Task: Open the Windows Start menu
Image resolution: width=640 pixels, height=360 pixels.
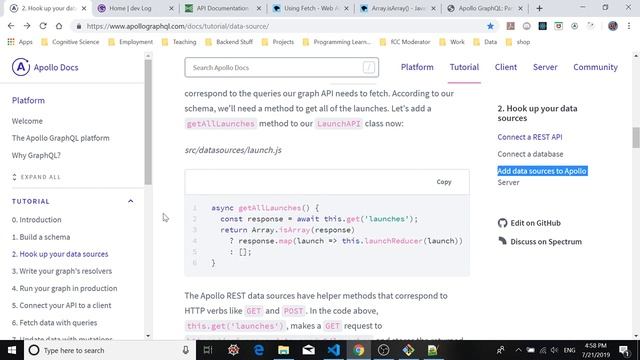Action: point(12,350)
